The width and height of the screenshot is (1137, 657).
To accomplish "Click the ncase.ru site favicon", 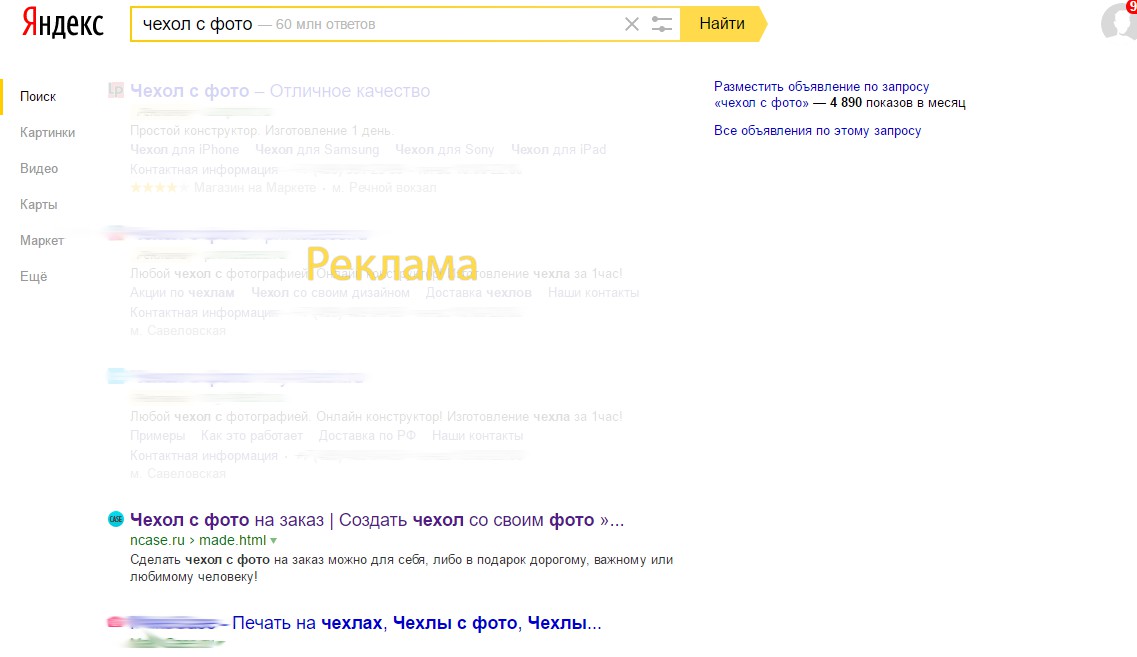I will [116, 518].
